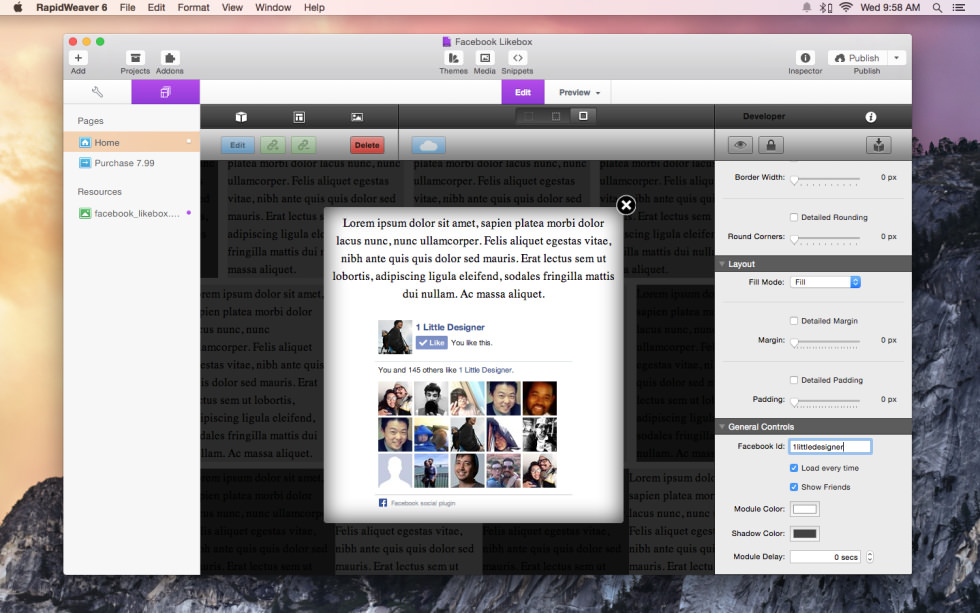The width and height of the screenshot is (980, 613).
Task: Click the red Delete button
Action: click(x=367, y=145)
